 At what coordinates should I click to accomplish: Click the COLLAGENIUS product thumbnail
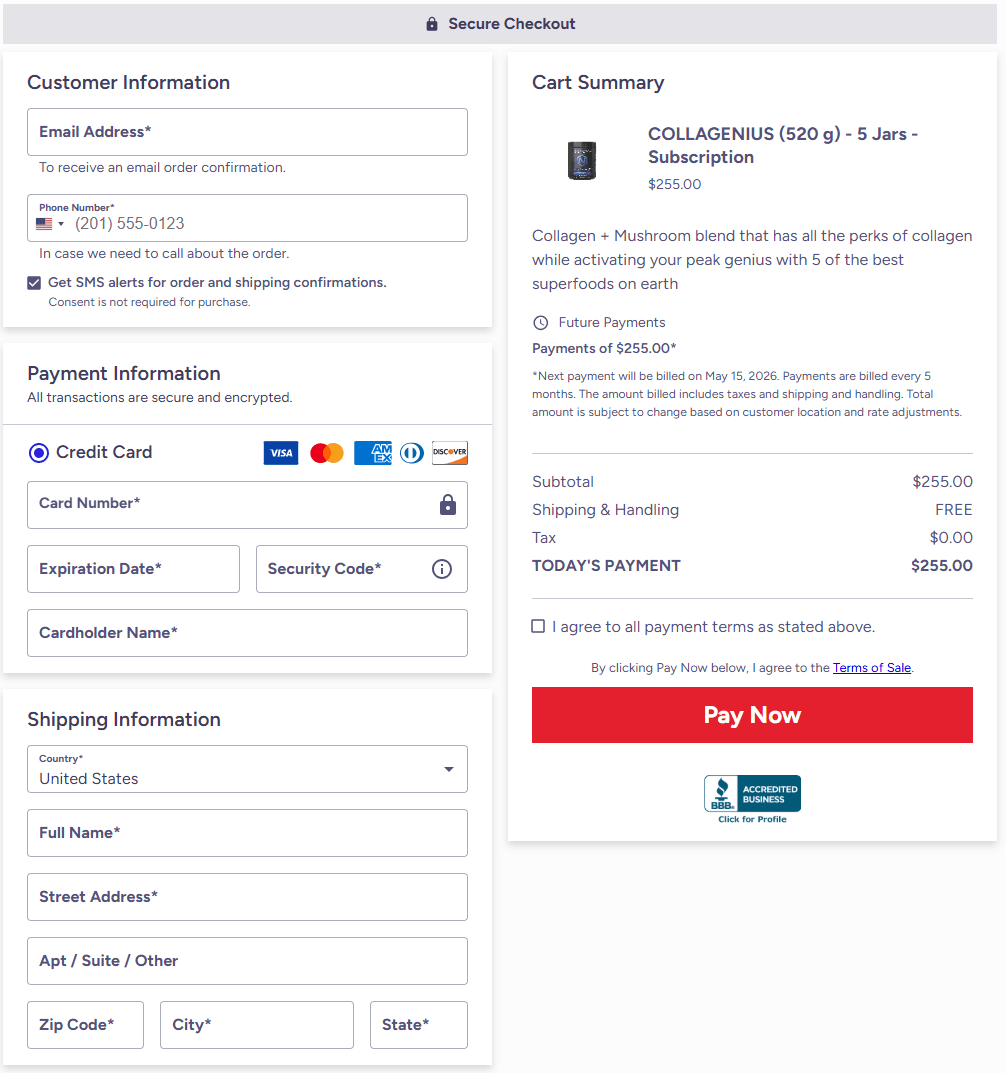582,159
